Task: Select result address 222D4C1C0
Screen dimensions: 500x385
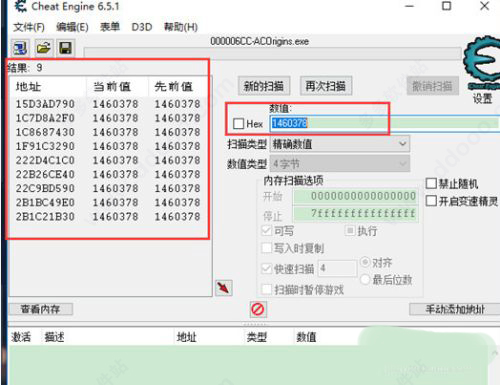Action: 45,160
